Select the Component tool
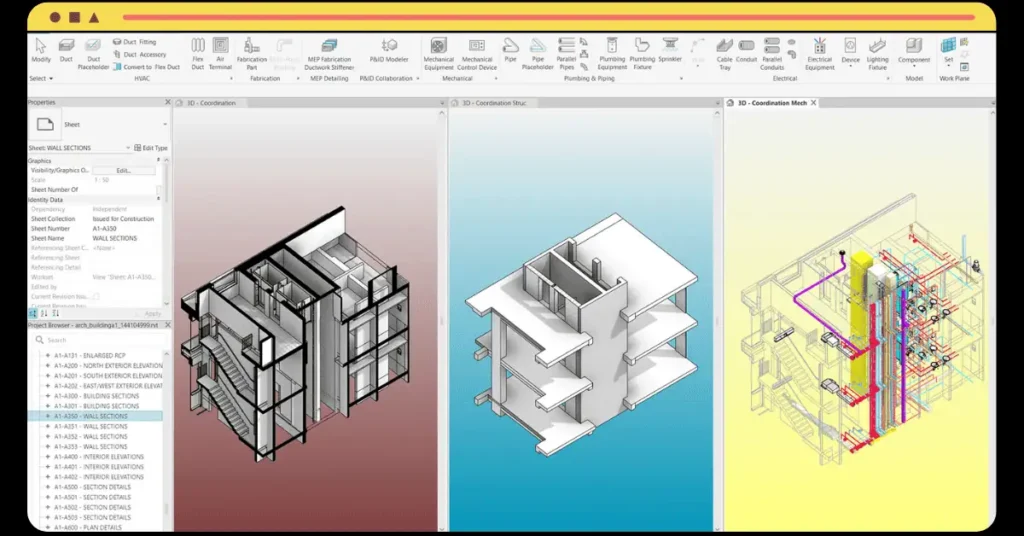 click(914, 50)
